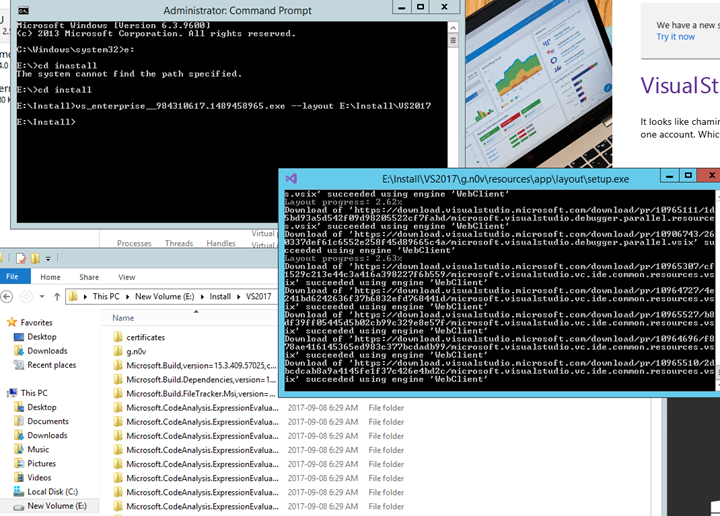
Task: Select the g.n0v folder name
Action: (136, 352)
